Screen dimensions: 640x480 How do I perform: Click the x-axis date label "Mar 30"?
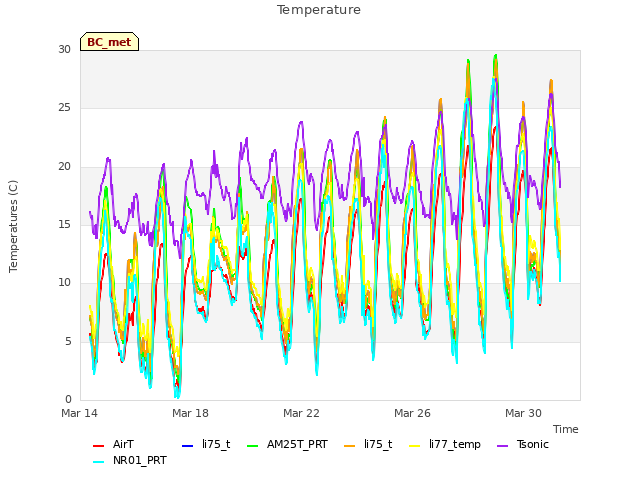pos(523,413)
